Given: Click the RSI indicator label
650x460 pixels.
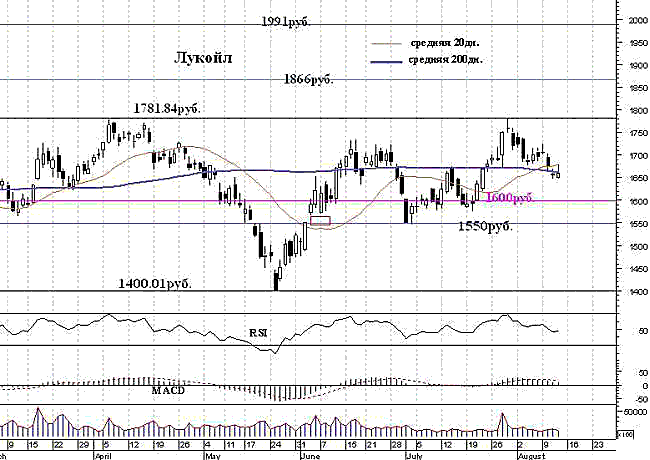Looking at the screenshot, I should coord(258,333).
